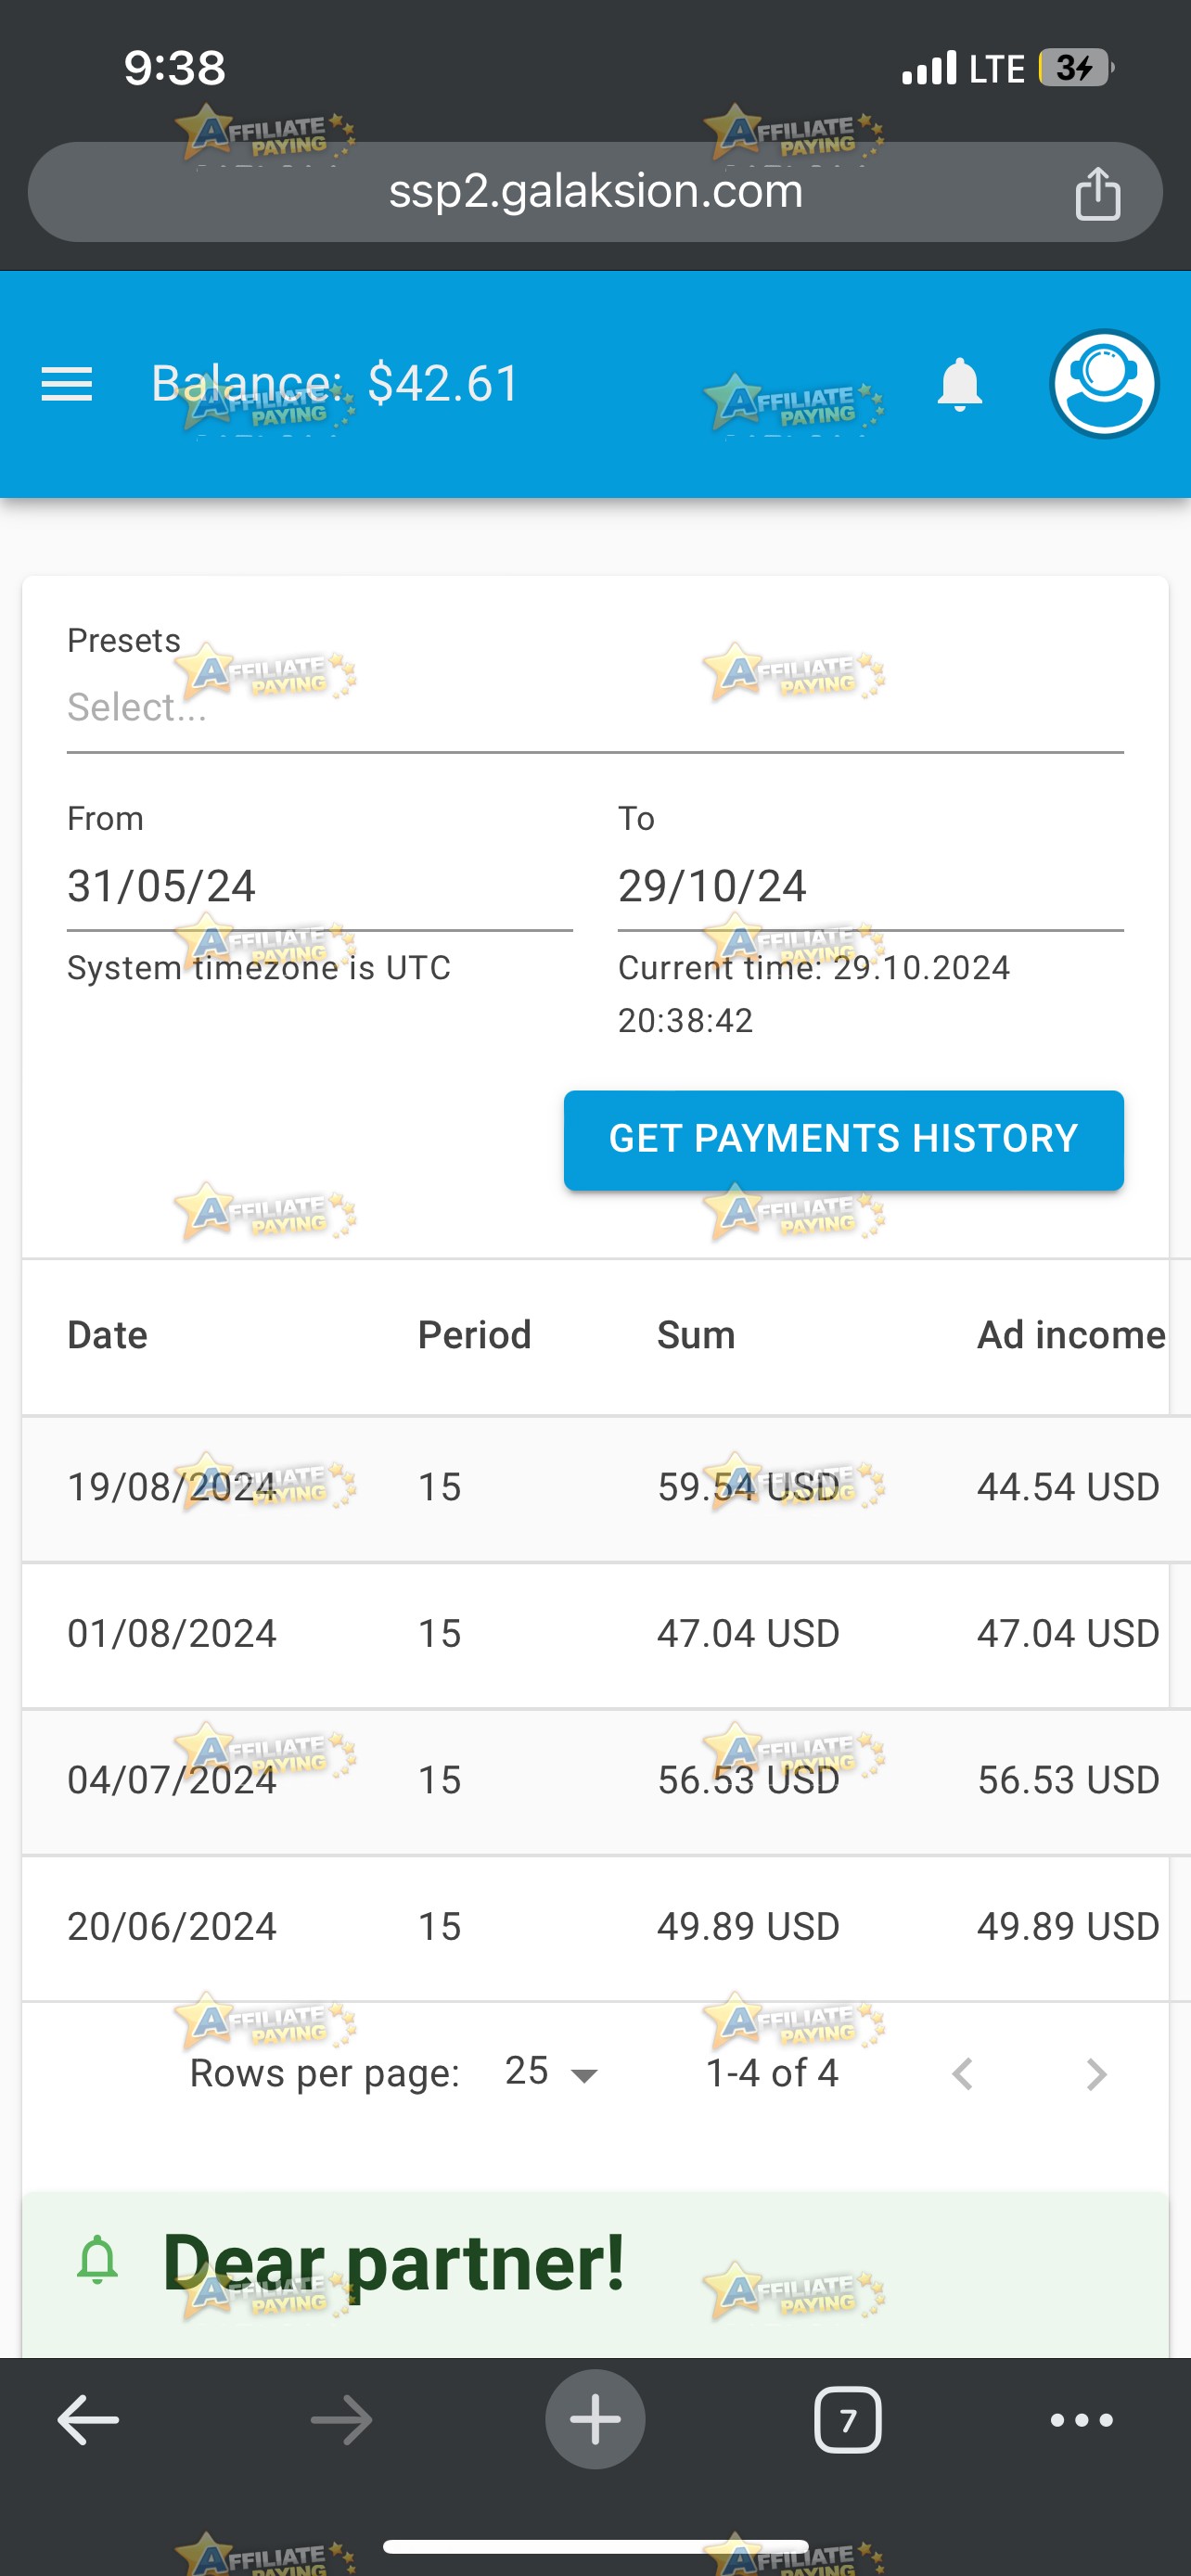Go back with the browser back arrow
The width and height of the screenshot is (1191, 2576).
[89, 2420]
